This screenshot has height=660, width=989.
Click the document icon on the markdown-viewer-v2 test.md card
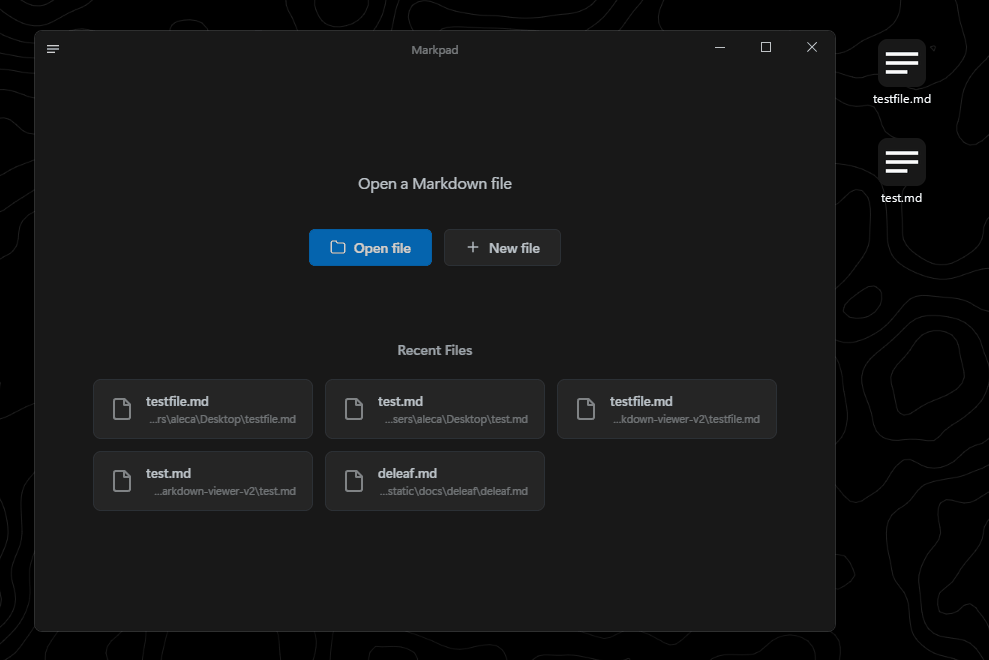tap(121, 481)
